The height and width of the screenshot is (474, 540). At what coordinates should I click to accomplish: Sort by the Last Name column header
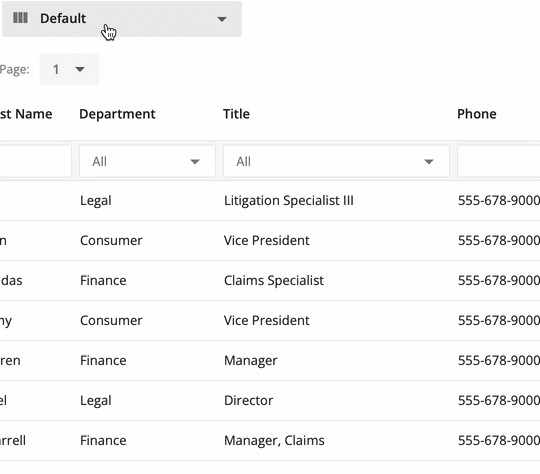[x=26, y=114]
